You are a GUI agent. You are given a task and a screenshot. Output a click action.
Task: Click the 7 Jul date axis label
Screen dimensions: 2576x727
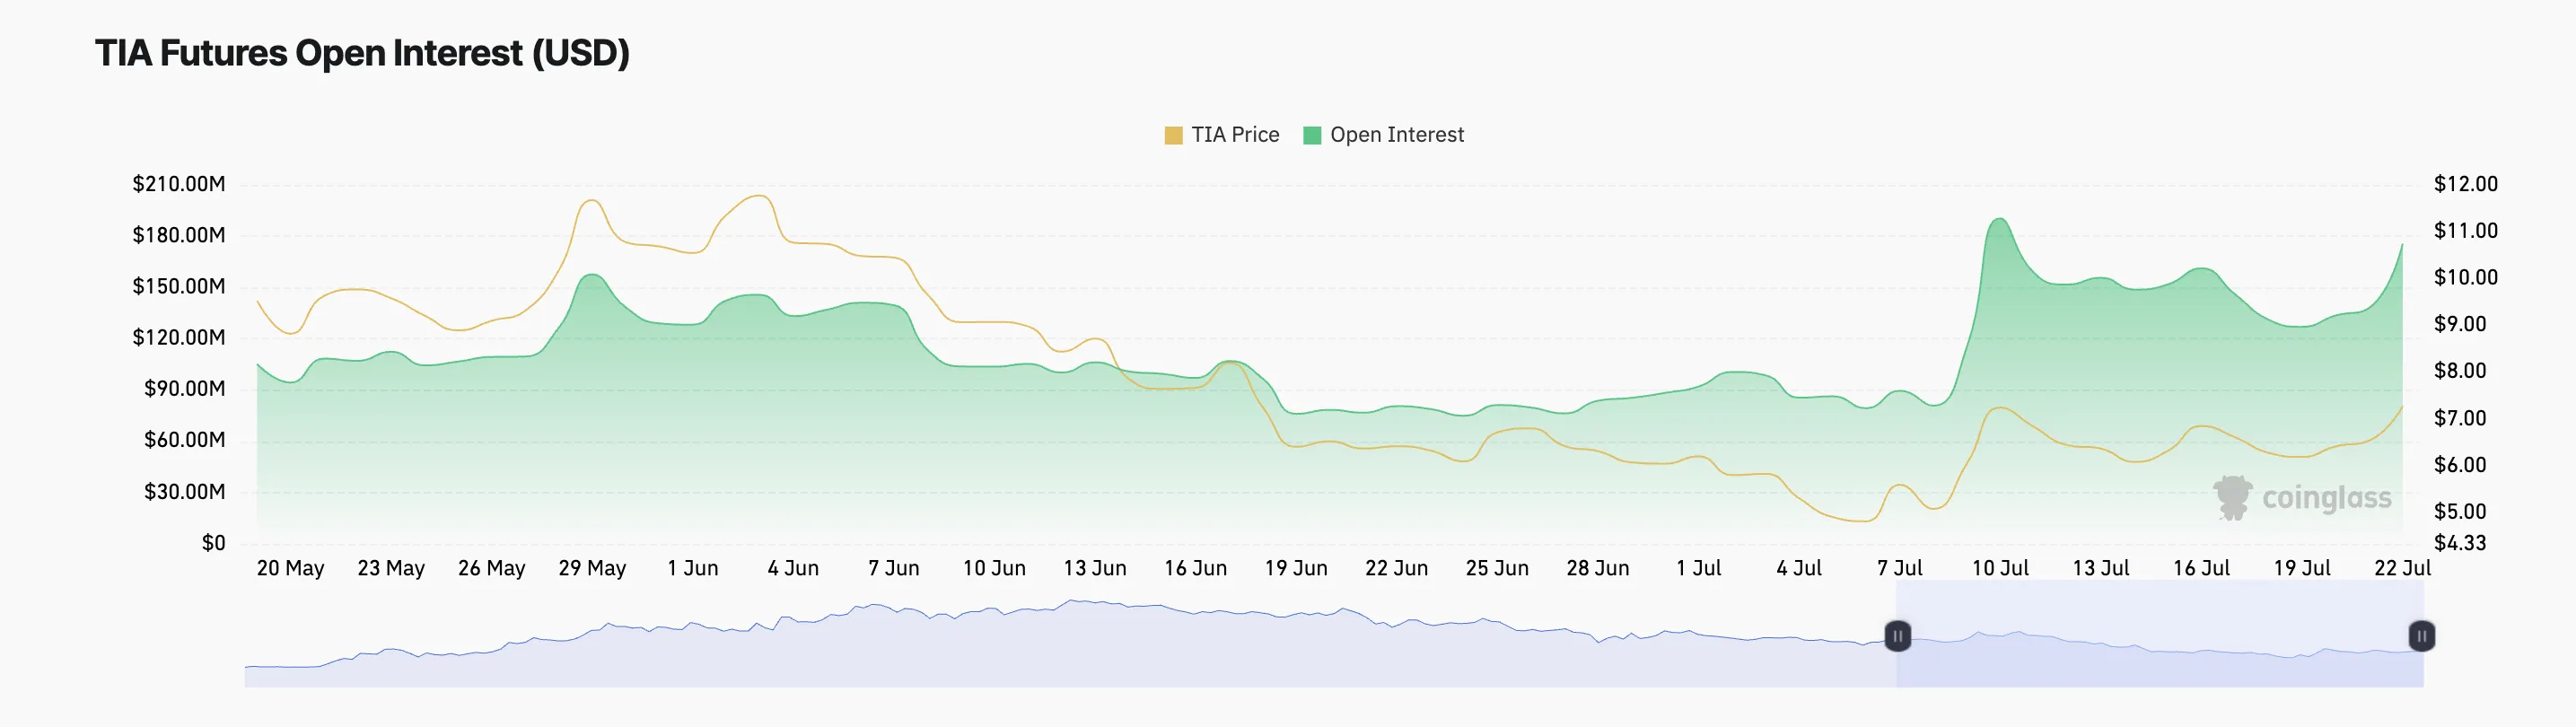pyautogui.click(x=1899, y=568)
